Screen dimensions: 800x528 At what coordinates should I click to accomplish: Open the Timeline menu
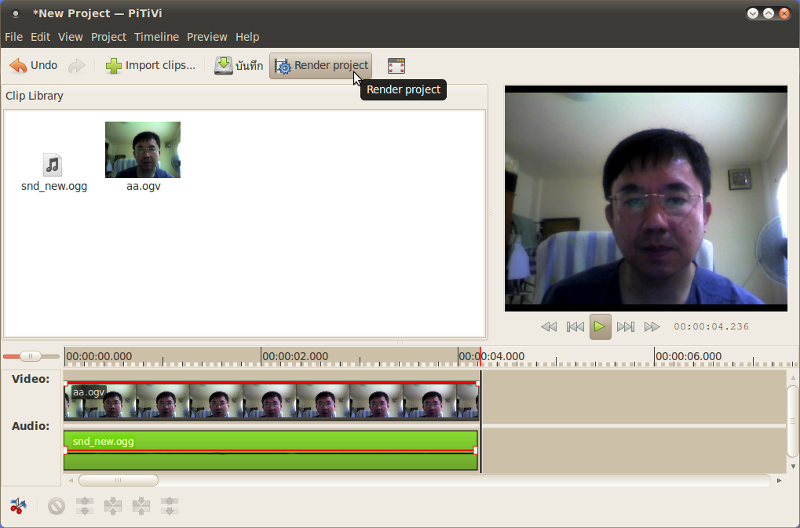click(x=156, y=37)
